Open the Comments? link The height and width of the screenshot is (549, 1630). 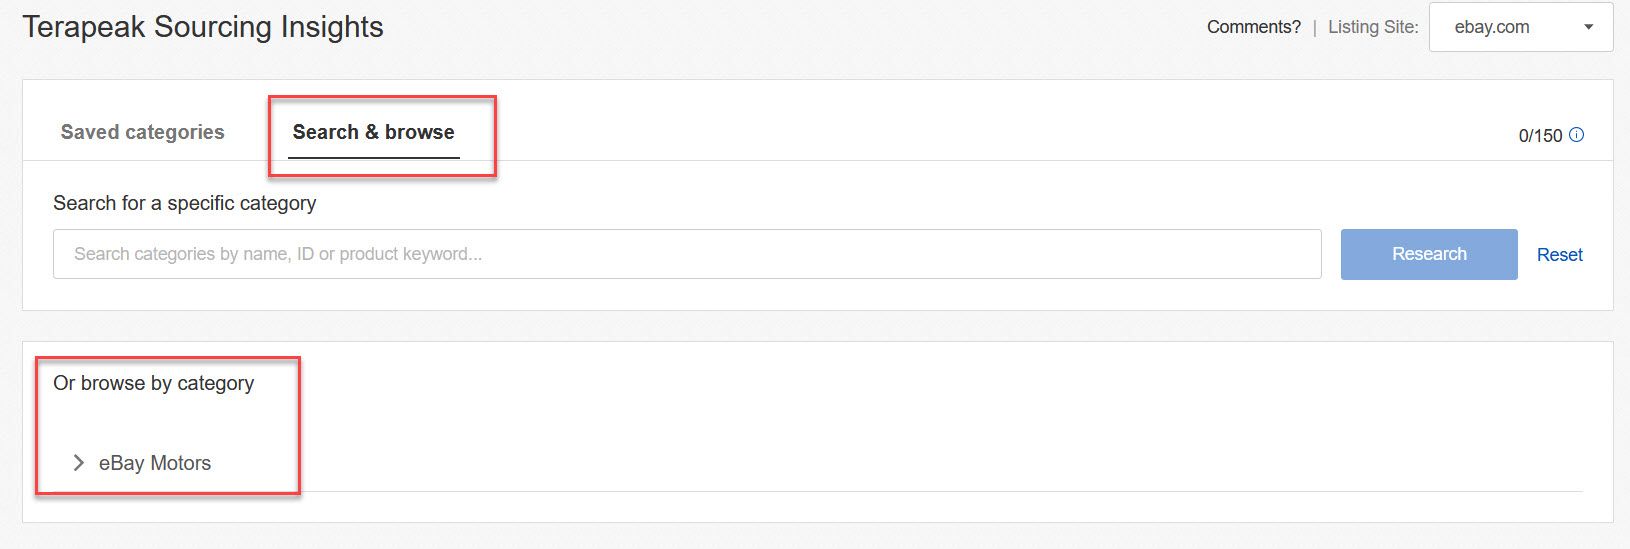click(1253, 27)
